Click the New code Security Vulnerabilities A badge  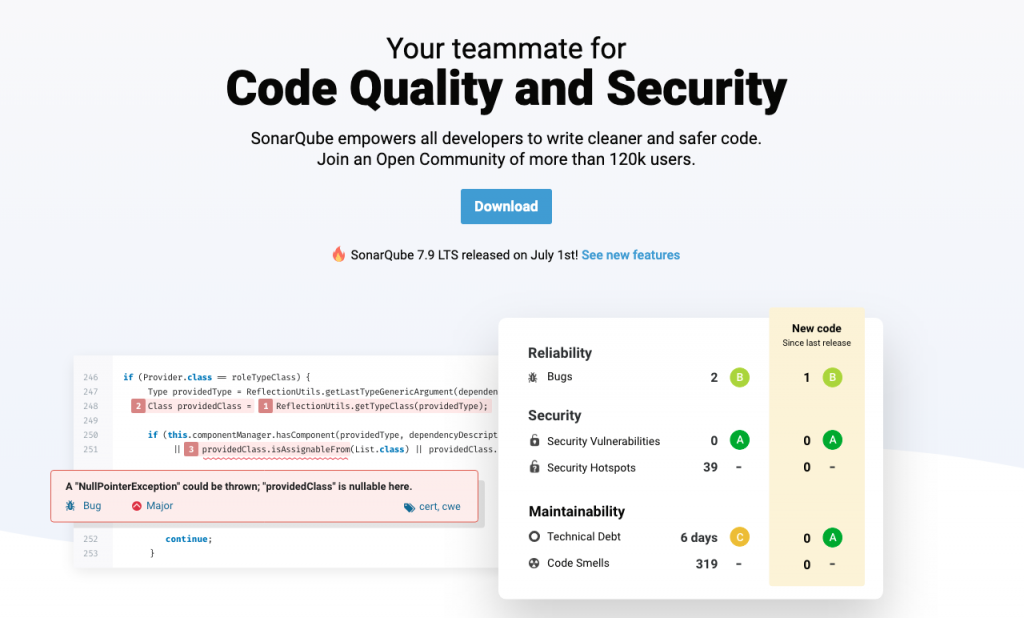click(832, 440)
